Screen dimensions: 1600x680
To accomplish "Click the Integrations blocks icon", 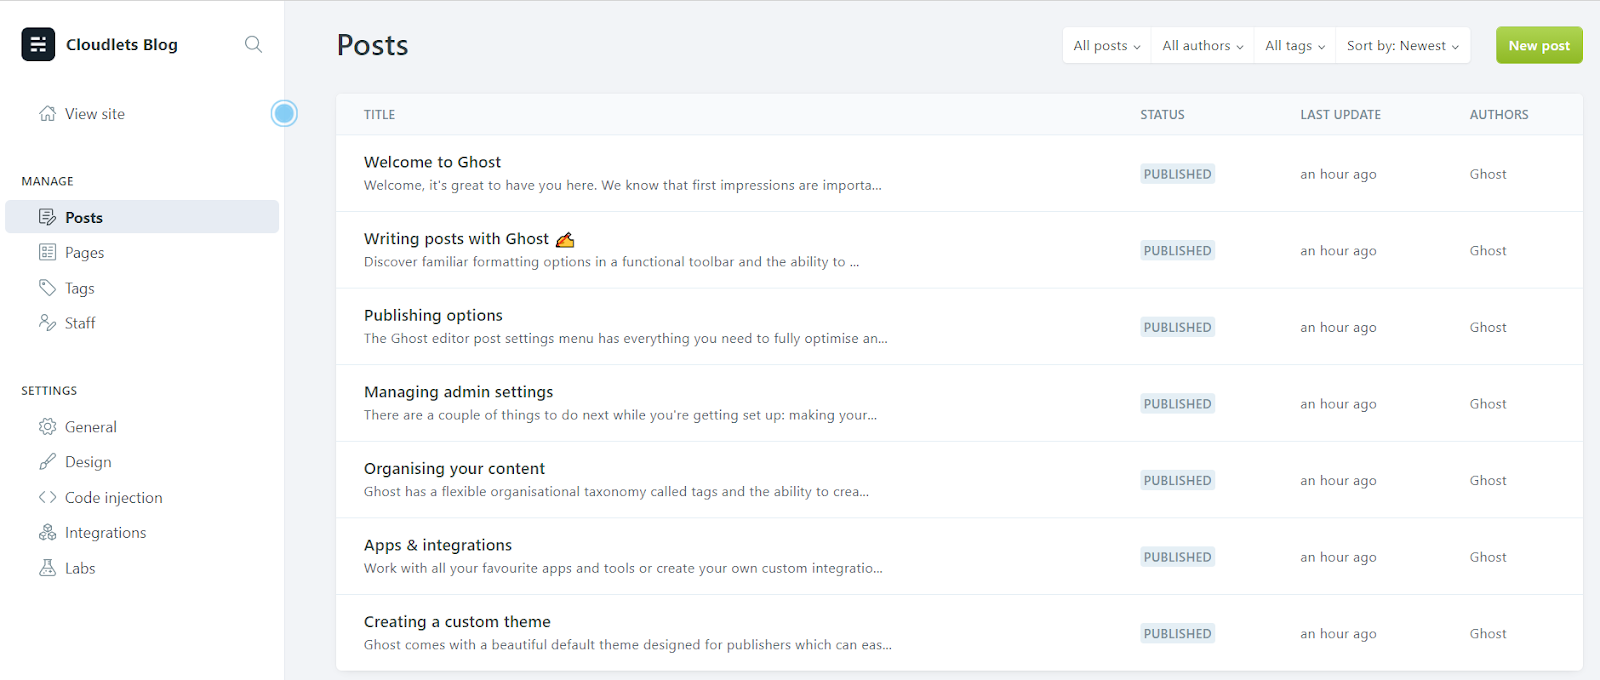I will coord(47,532).
